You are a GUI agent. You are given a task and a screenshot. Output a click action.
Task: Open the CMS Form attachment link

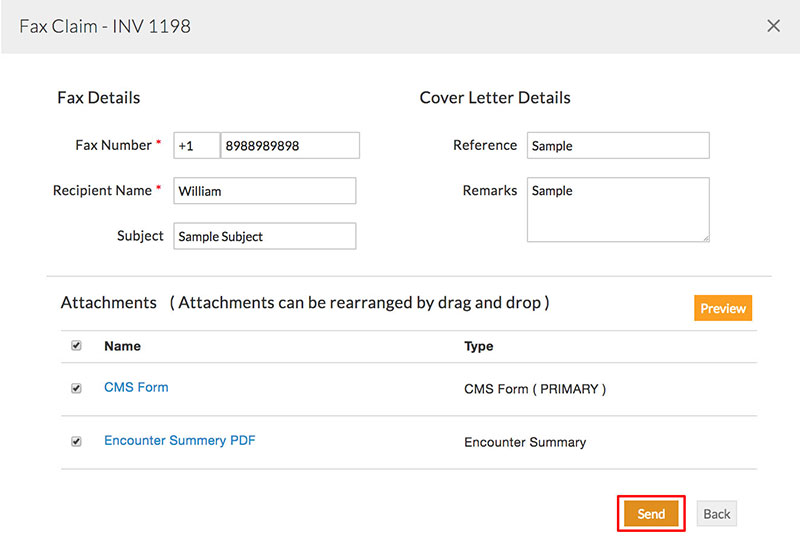click(x=136, y=387)
